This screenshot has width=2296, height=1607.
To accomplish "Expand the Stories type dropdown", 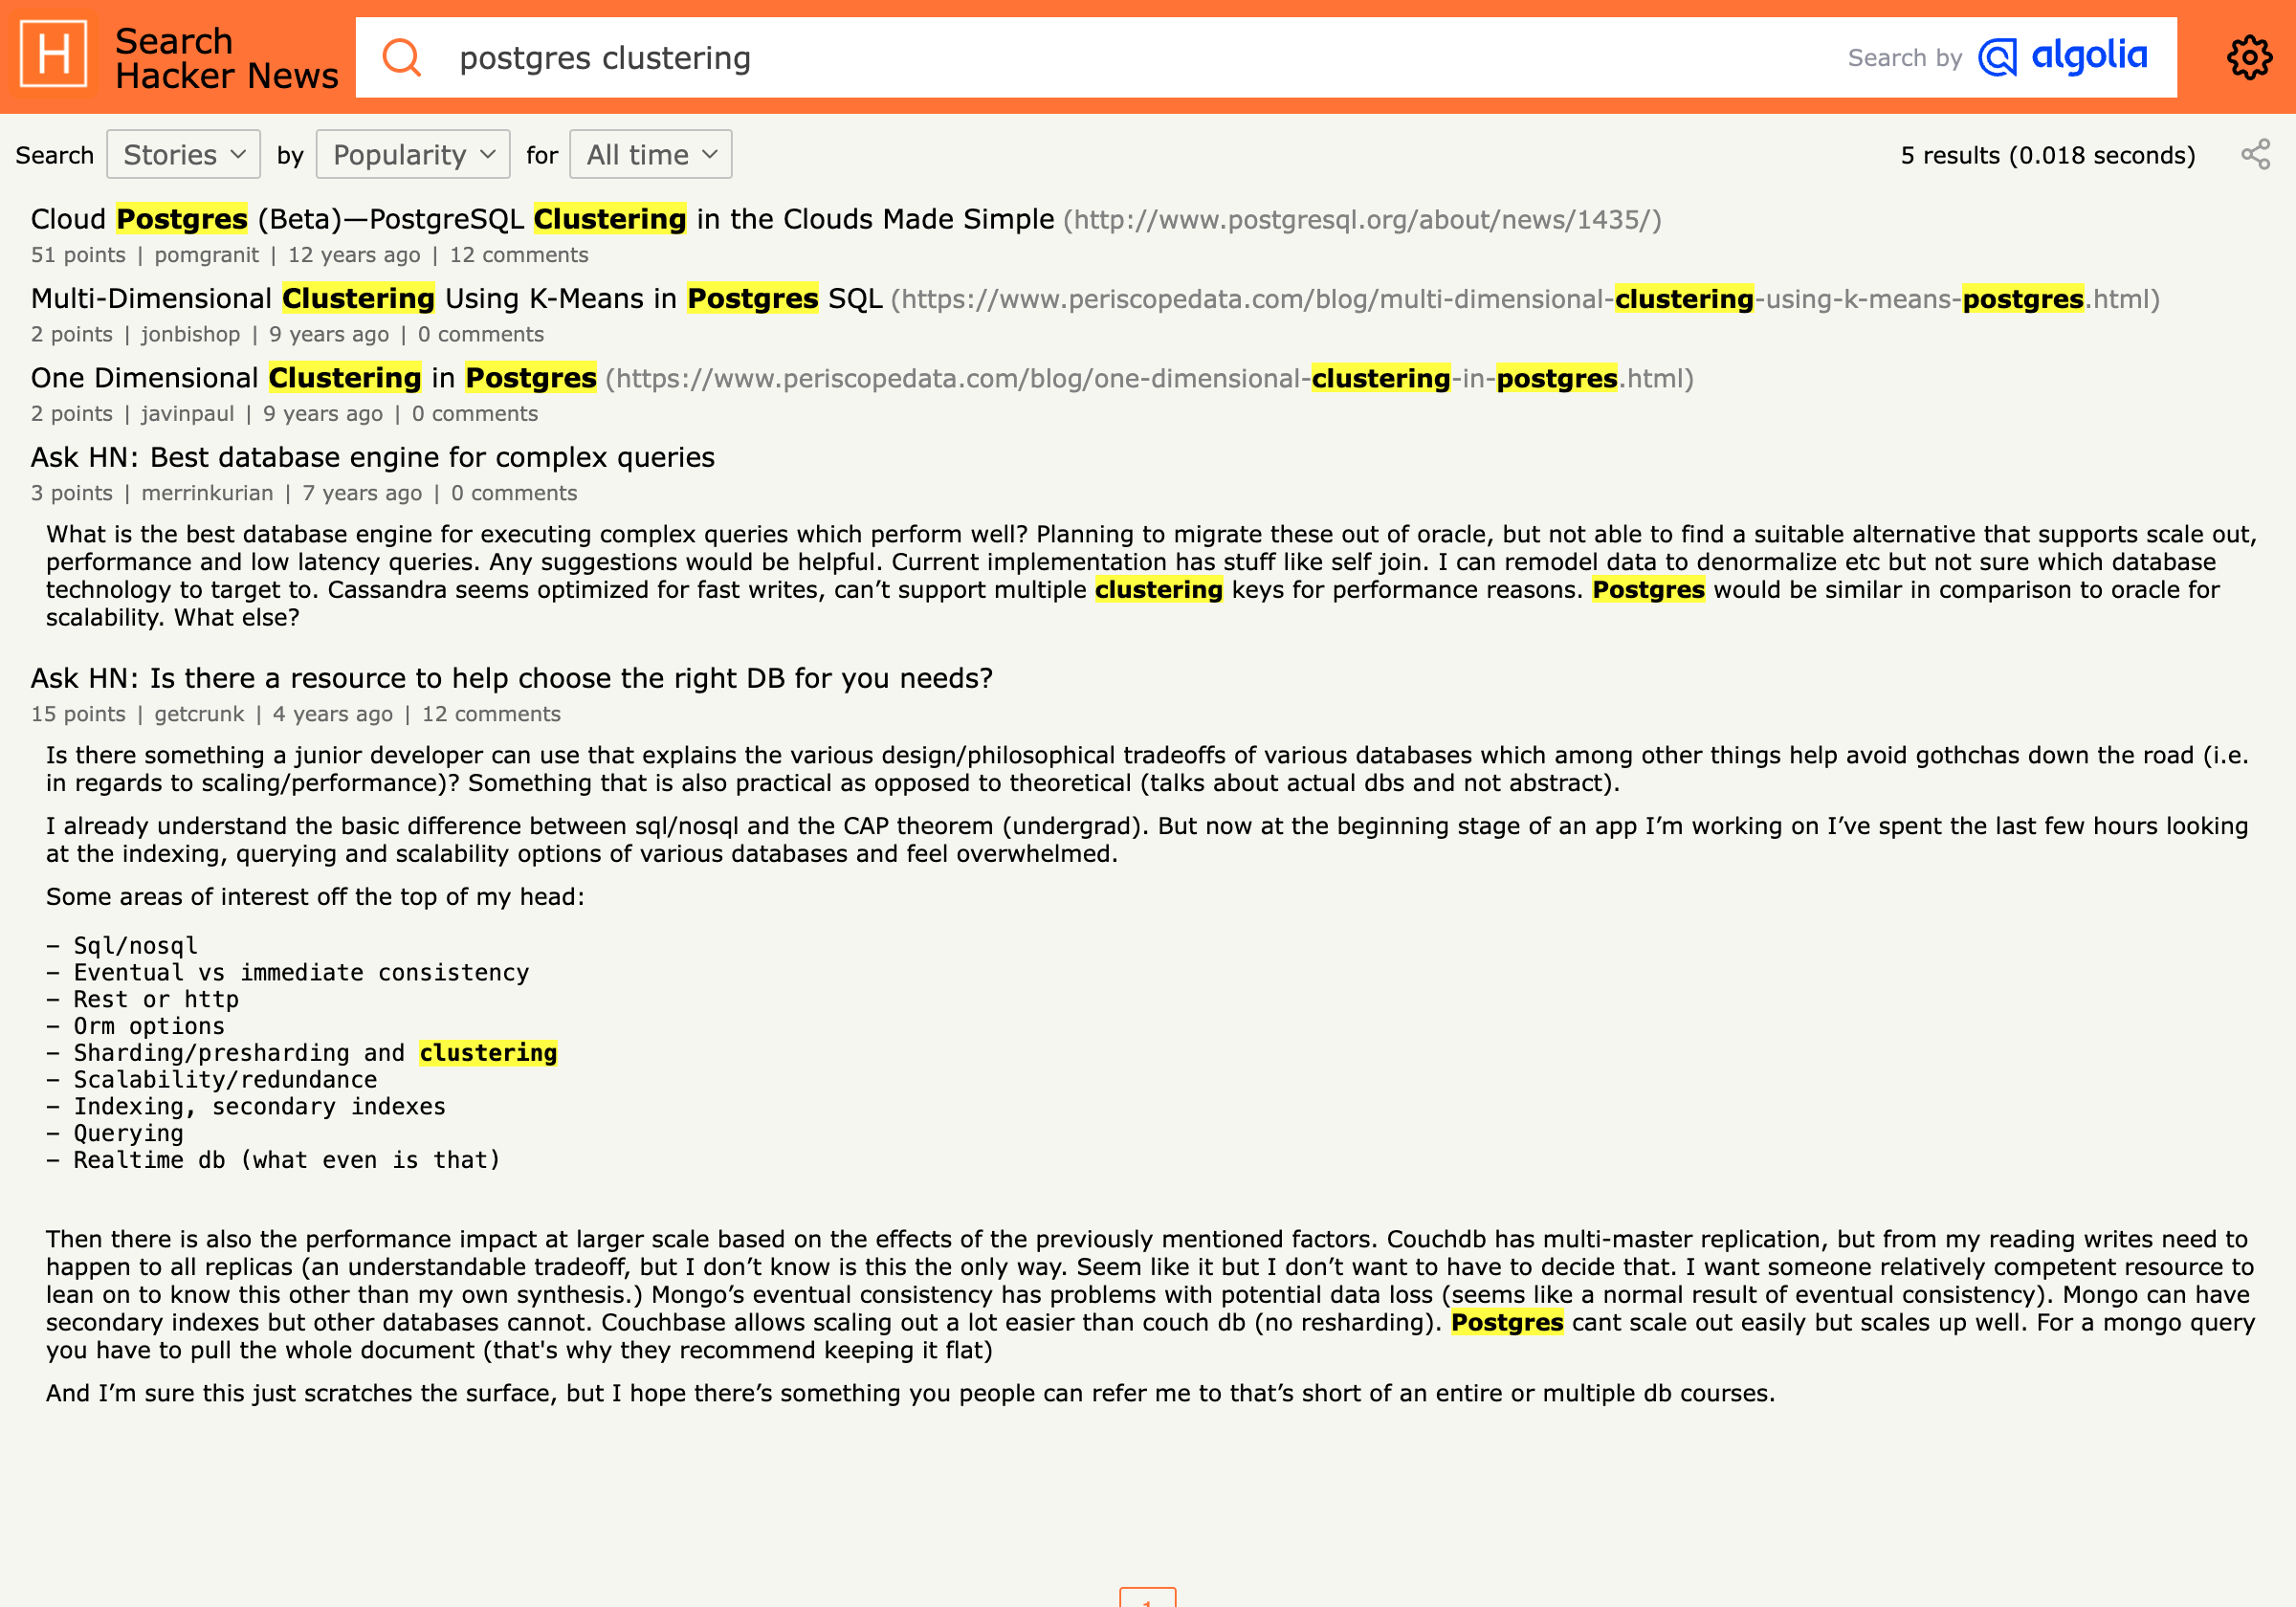I will [184, 154].
